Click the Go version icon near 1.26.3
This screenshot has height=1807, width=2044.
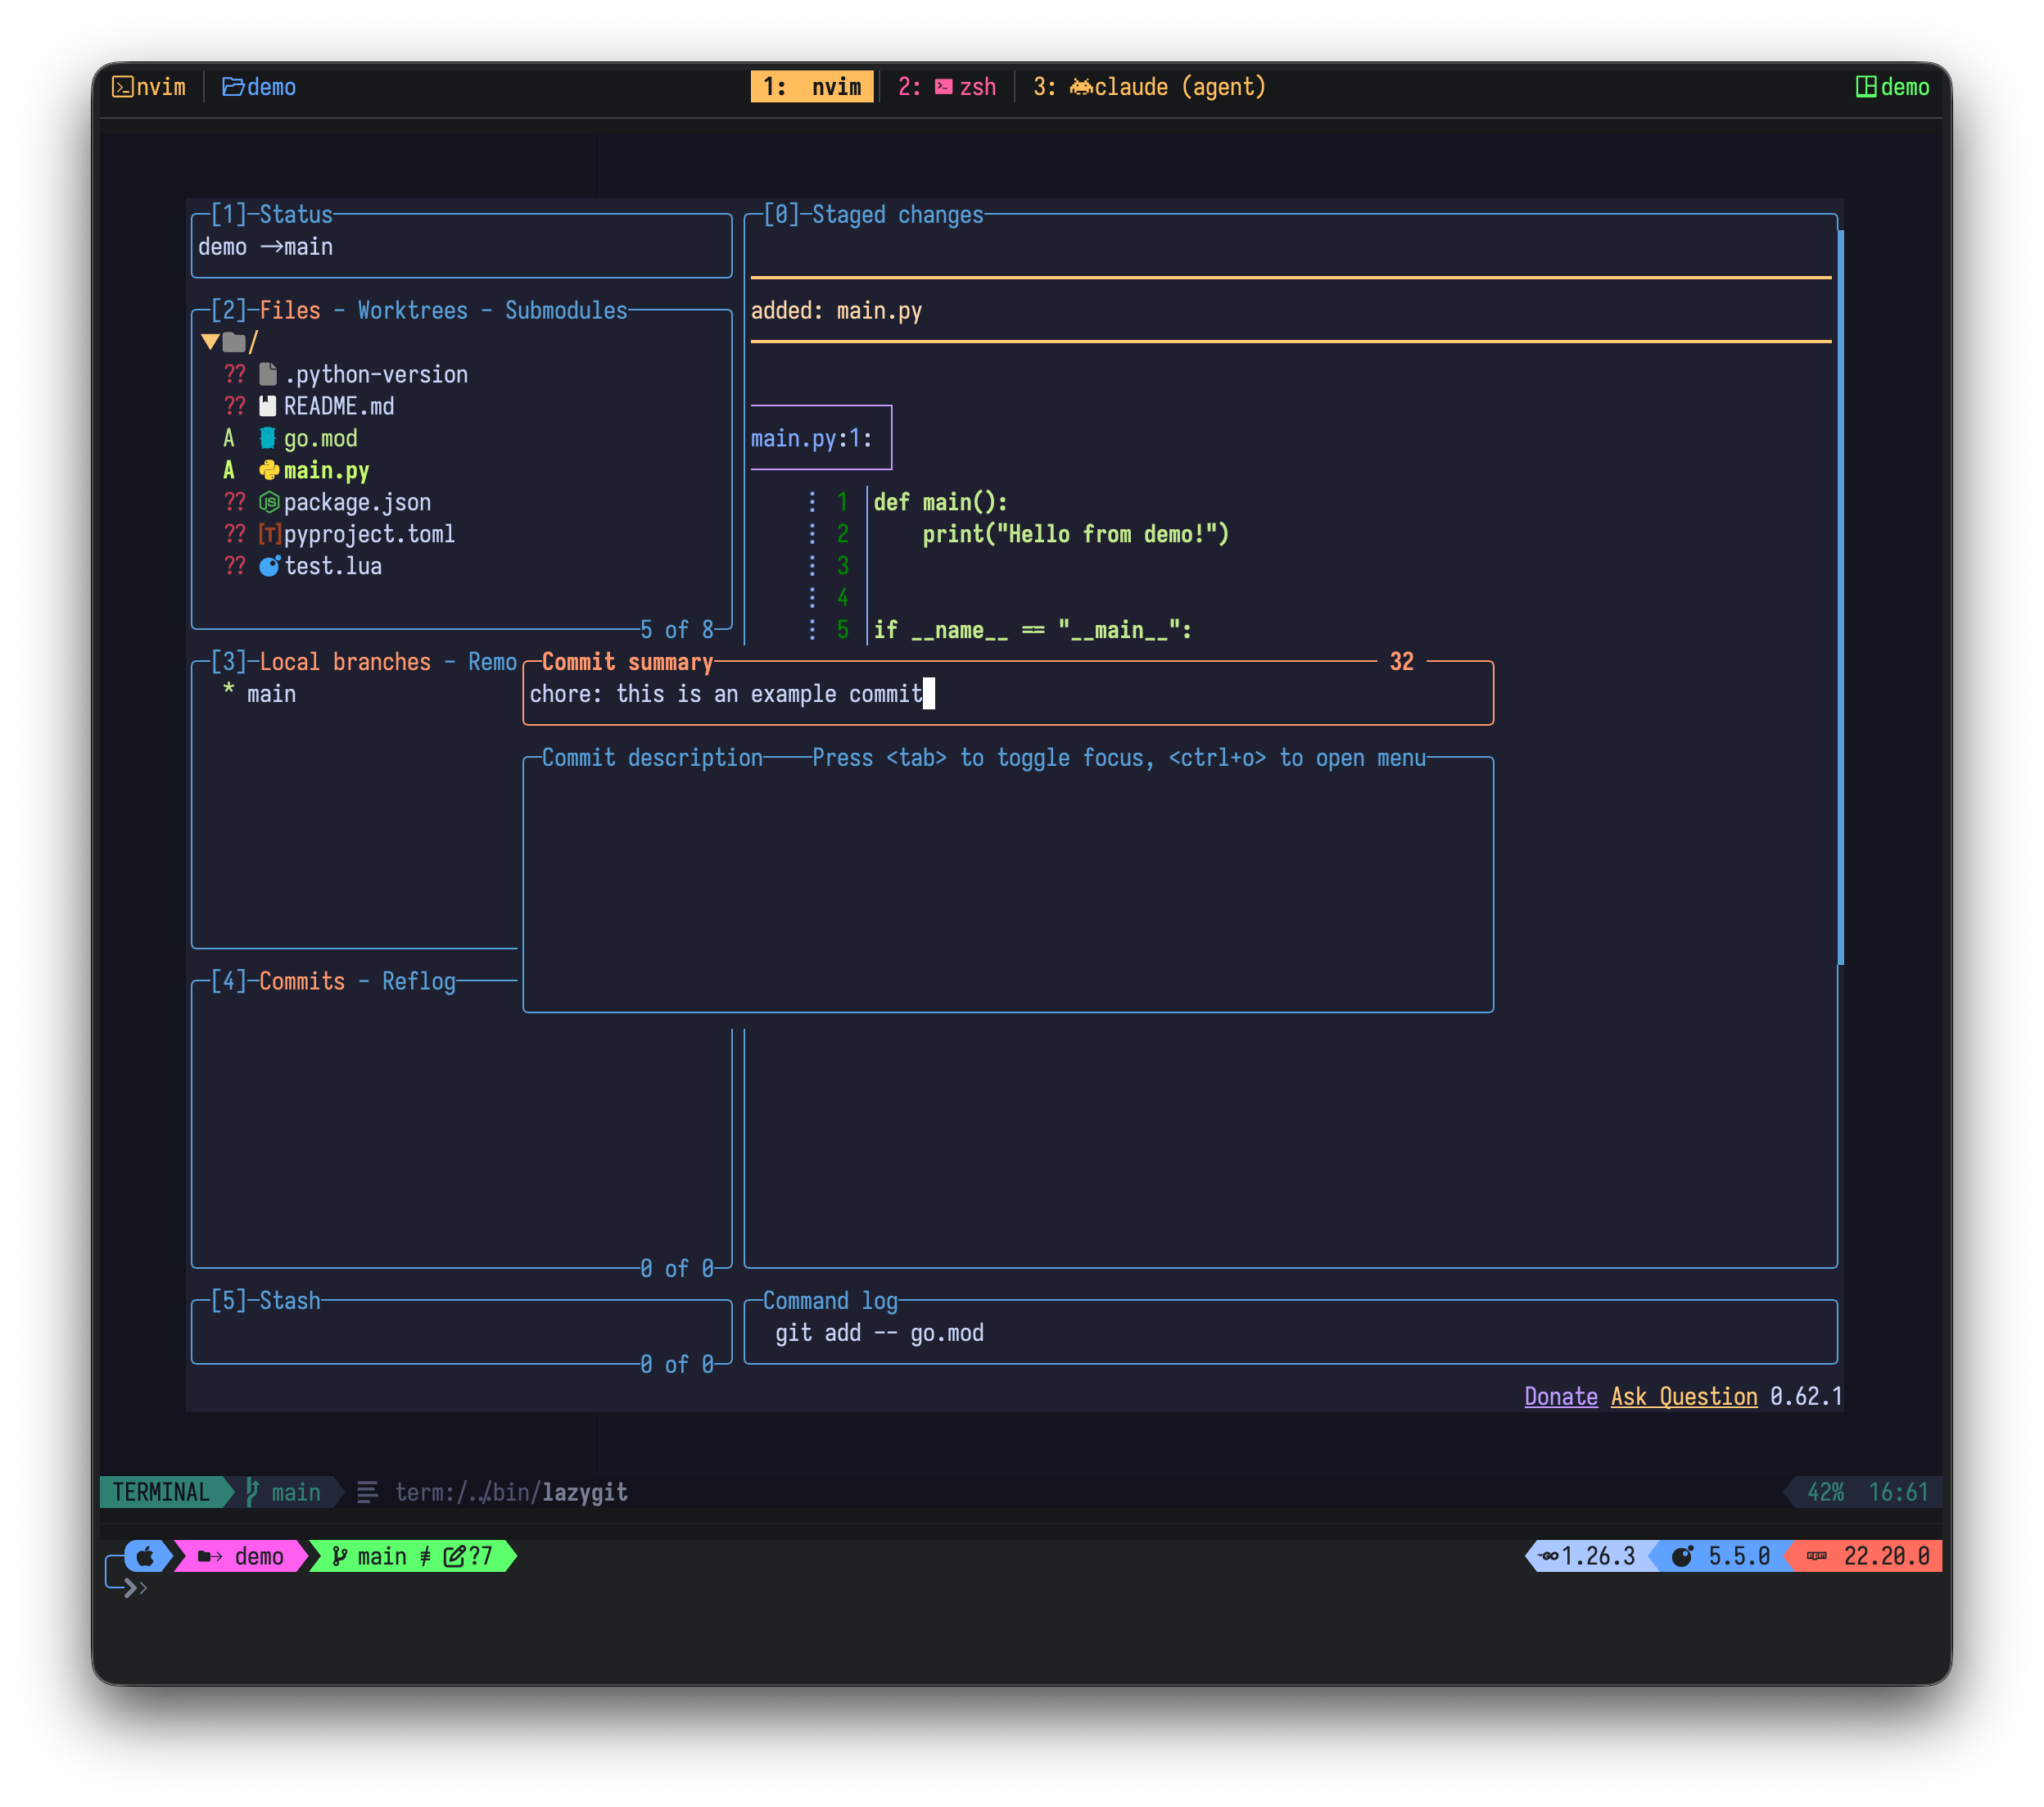pos(1549,1556)
